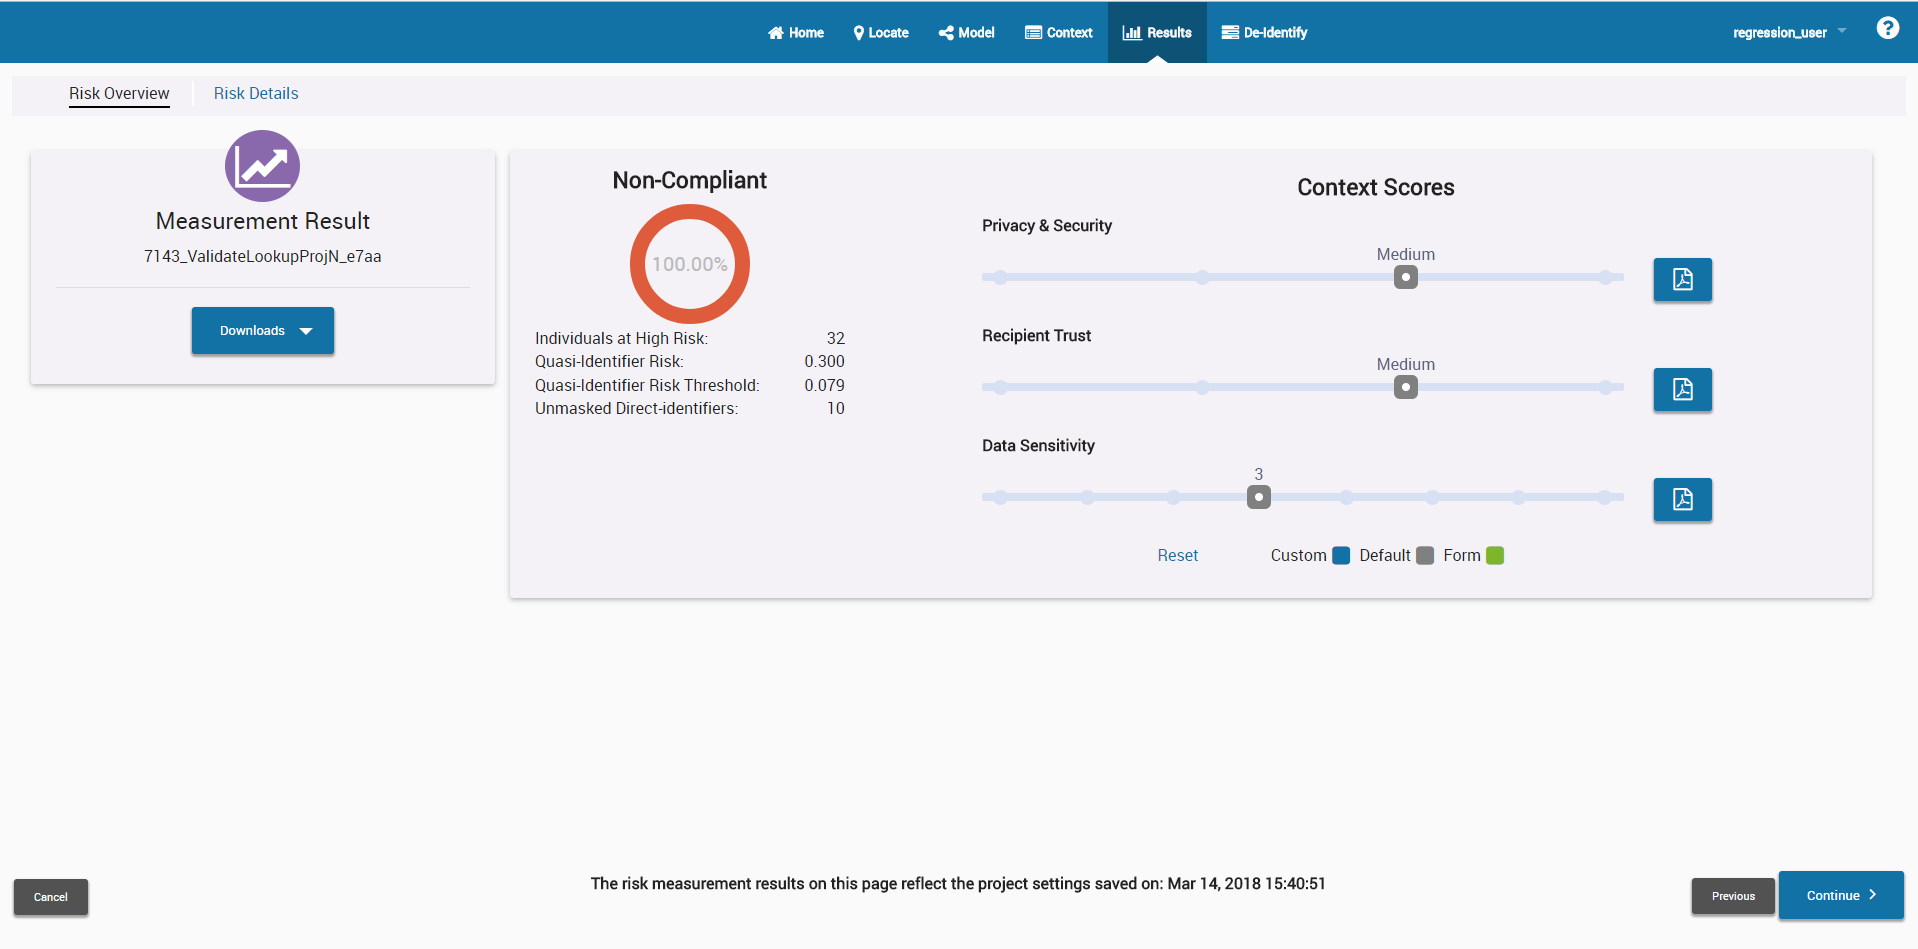Open the De-Identify section
Viewport: 1918px width, 949px height.
(x=1264, y=33)
